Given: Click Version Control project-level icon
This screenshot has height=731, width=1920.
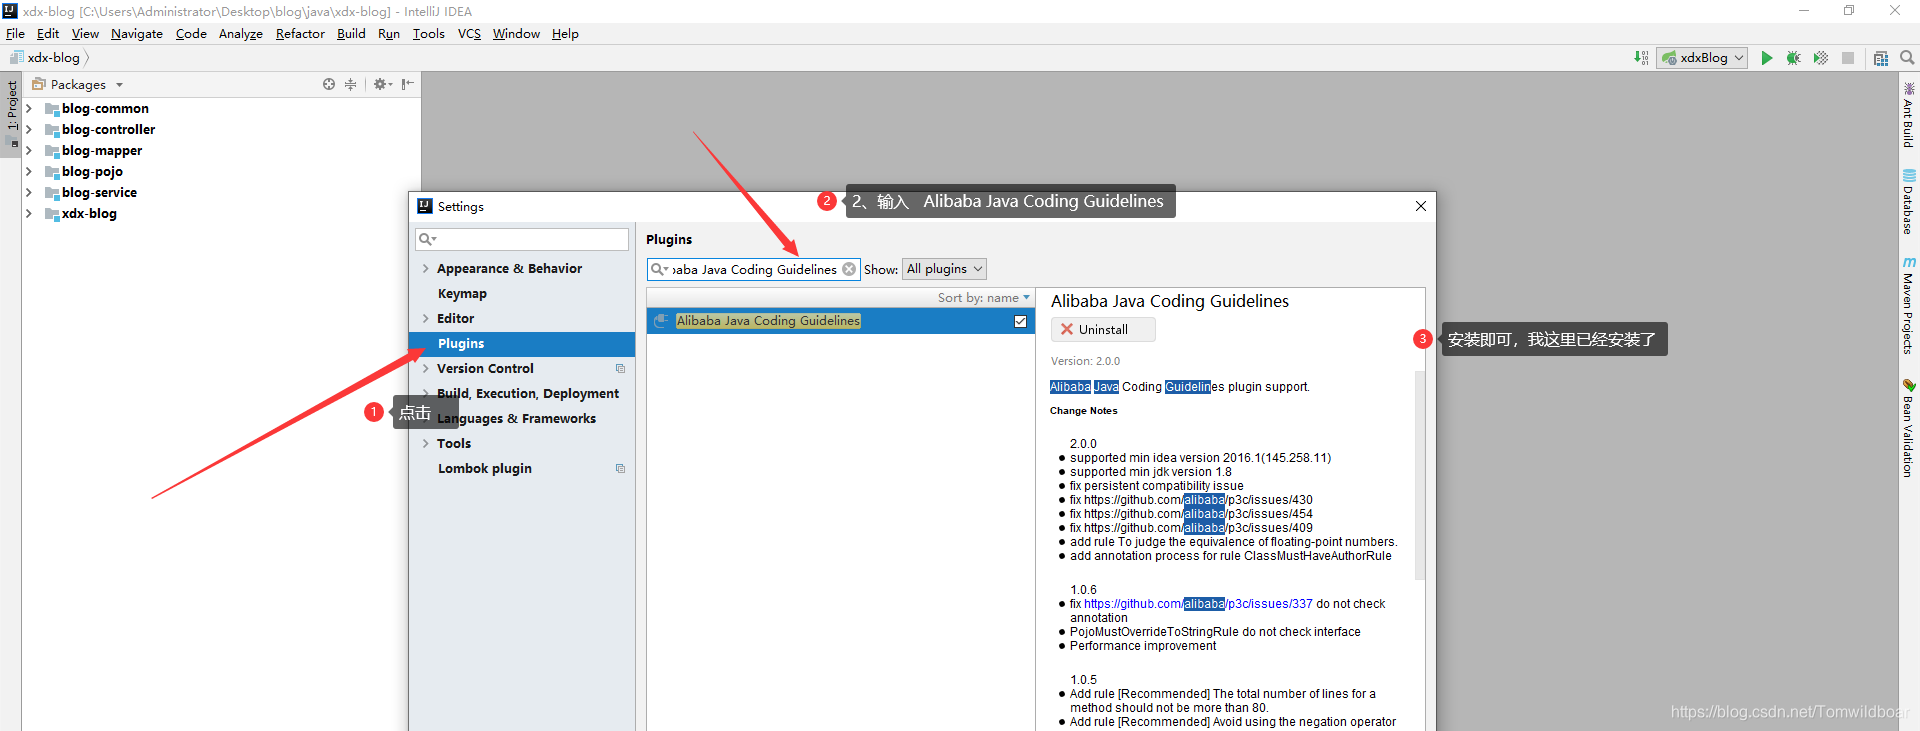Looking at the screenshot, I should (620, 369).
